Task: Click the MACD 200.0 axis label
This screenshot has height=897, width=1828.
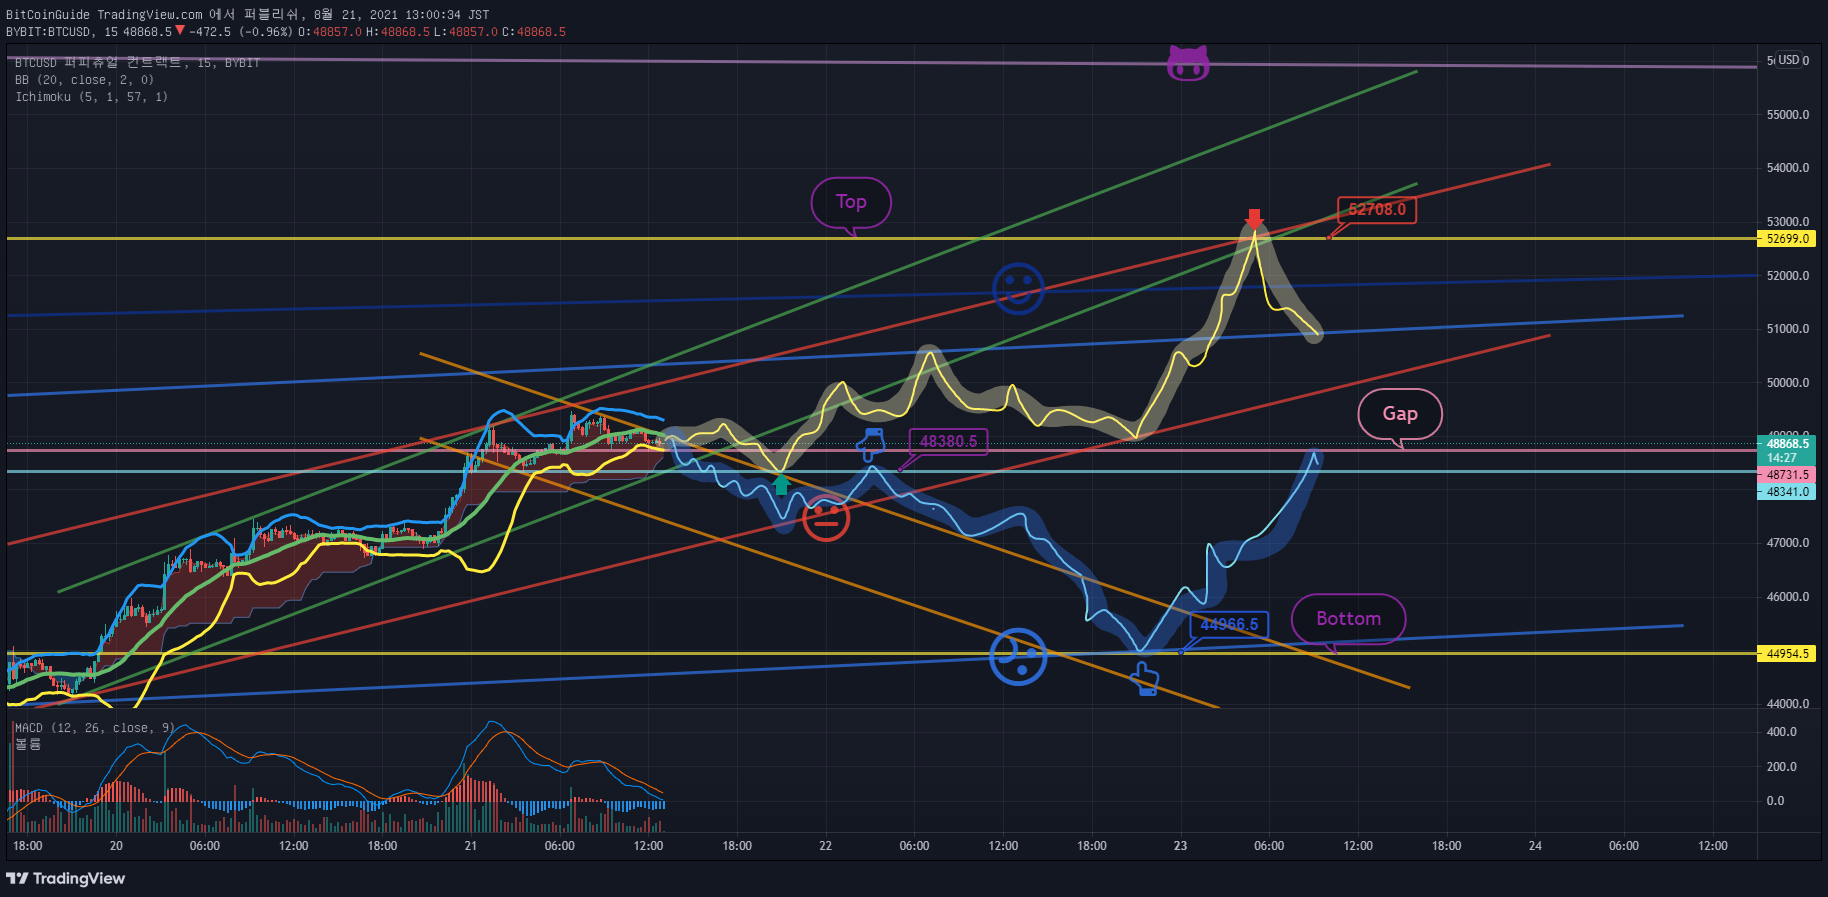Action: (x=1782, y=767)
